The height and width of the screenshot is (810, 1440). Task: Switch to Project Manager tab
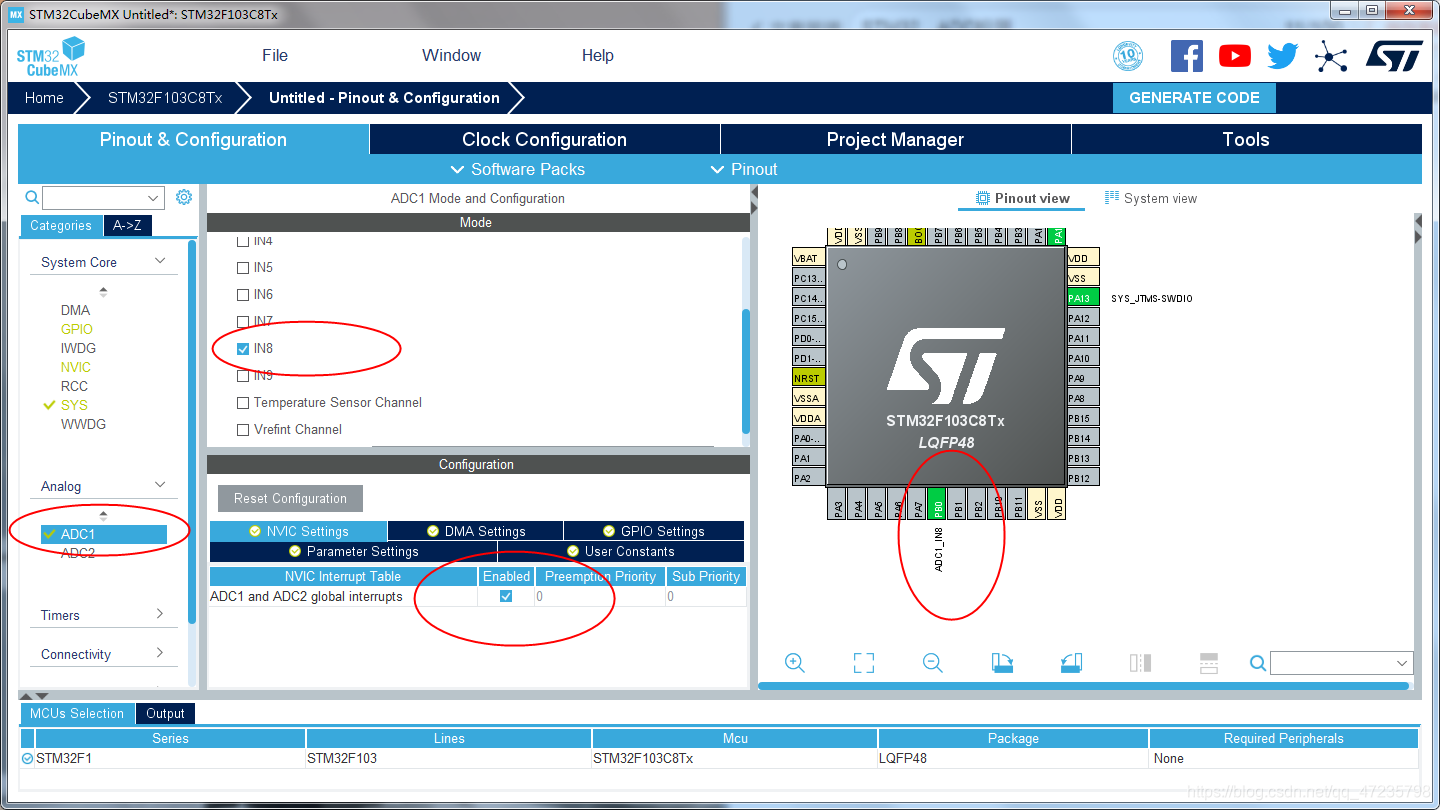[895, 140]
